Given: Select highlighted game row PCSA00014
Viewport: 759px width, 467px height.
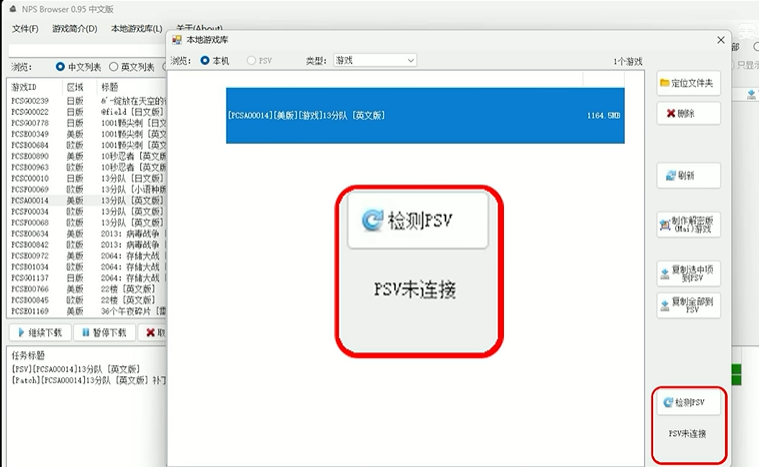Looking at the screenshot, I should [x=87, y=200].
